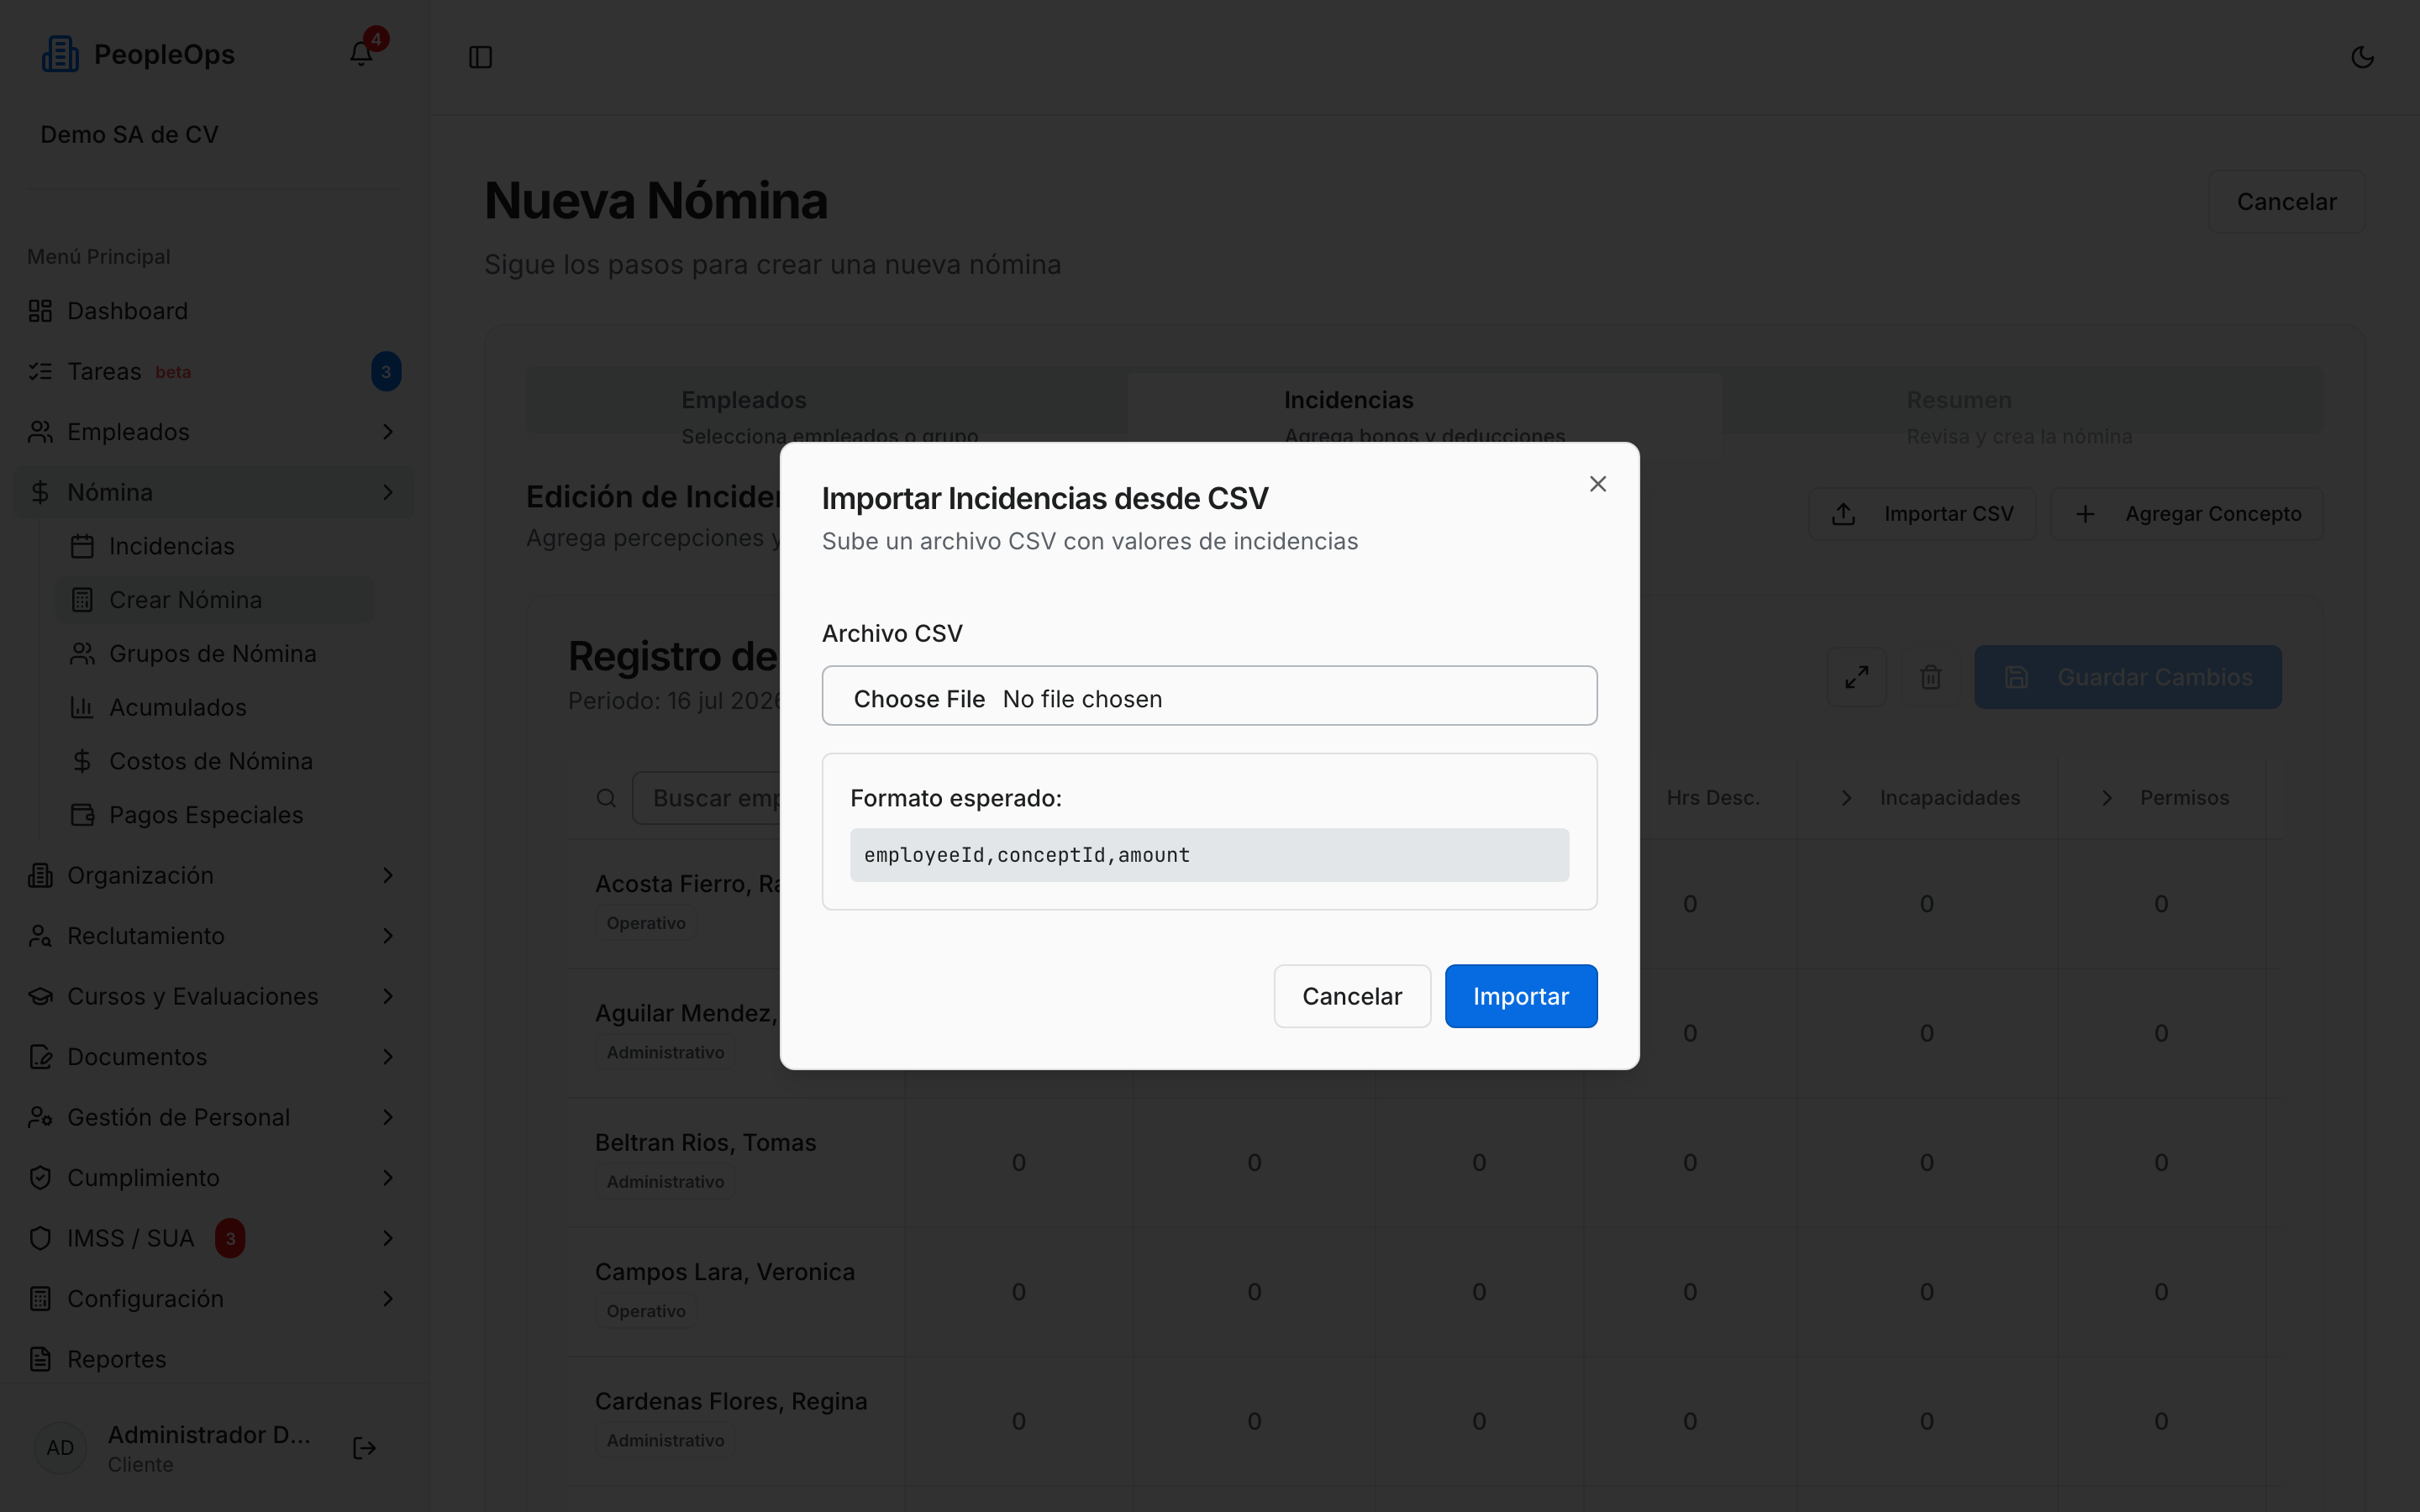Click the search magnifier icon
Viewport: 2420px width, 1512px height.
[606, 798]
